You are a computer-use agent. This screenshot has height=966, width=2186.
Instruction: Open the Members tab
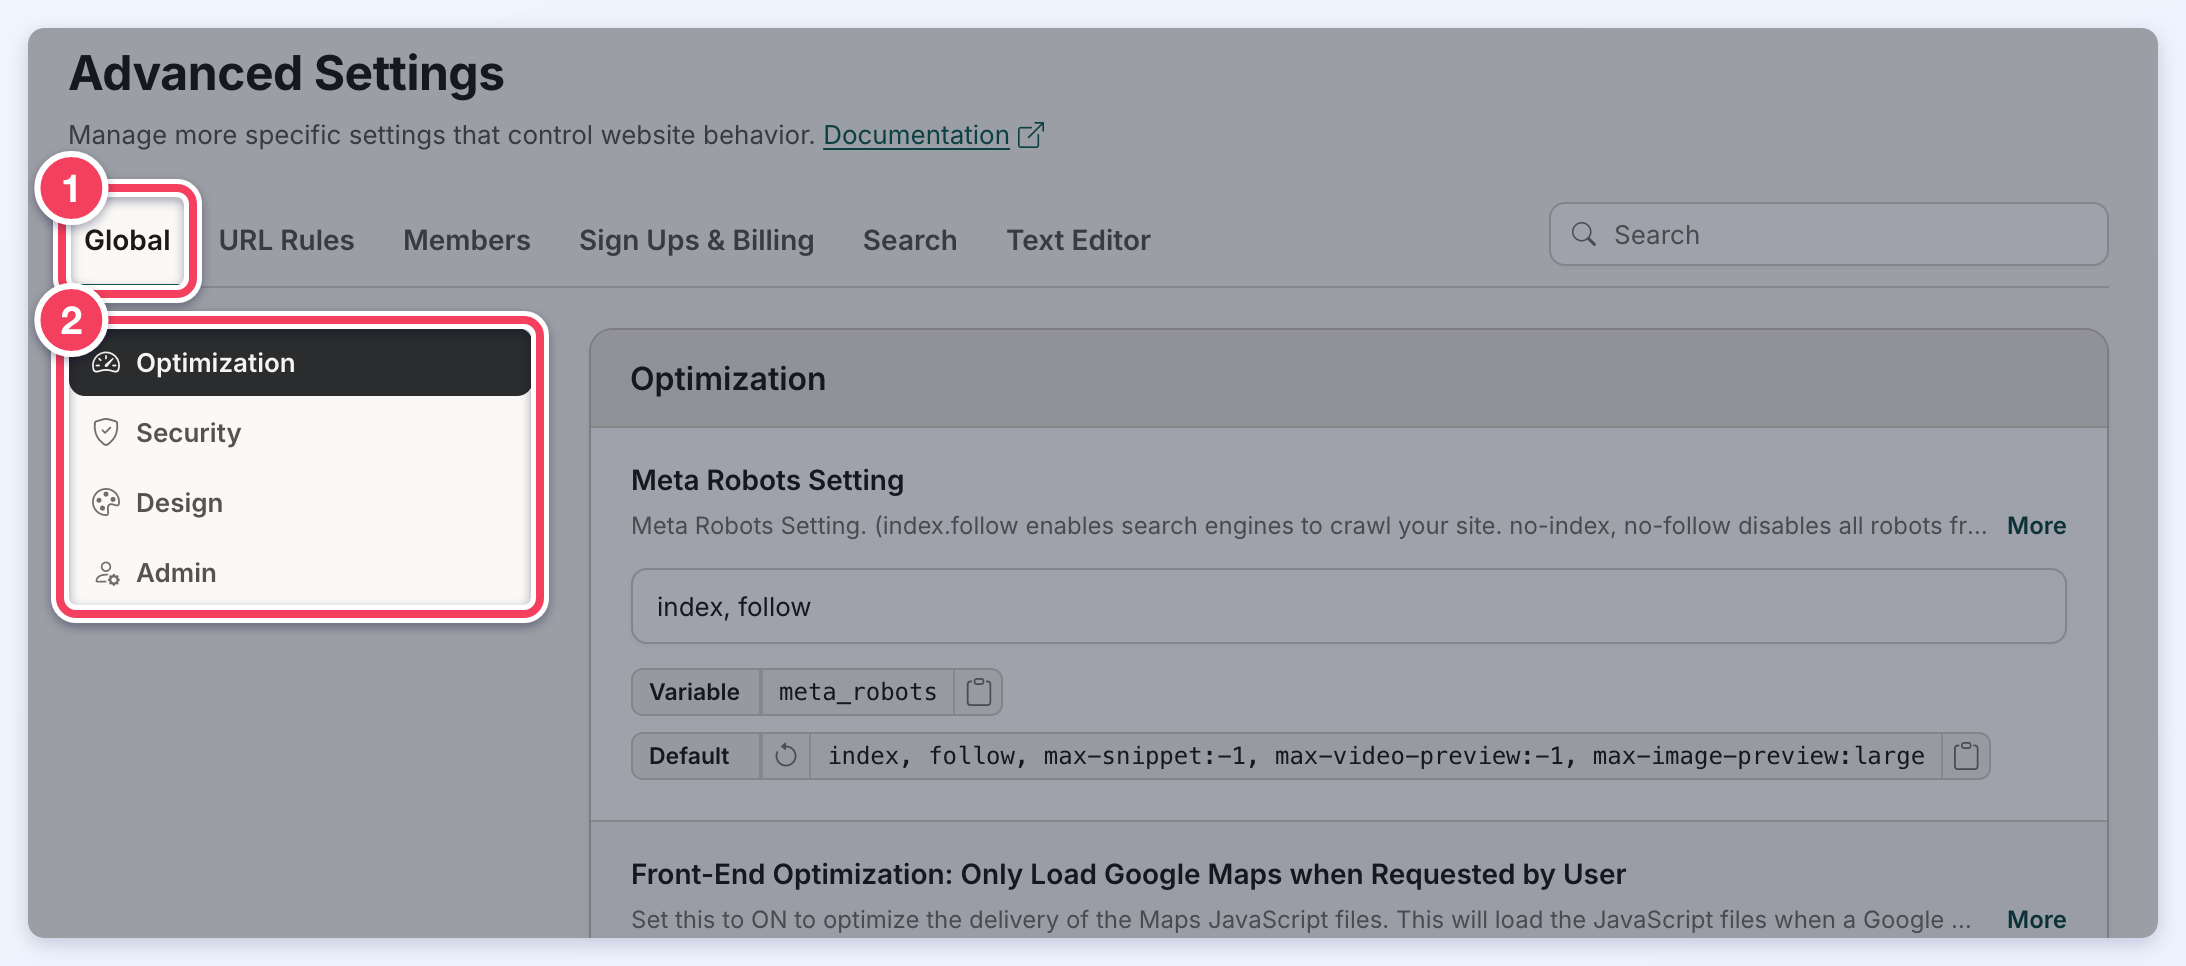click(x=467, y=241)
